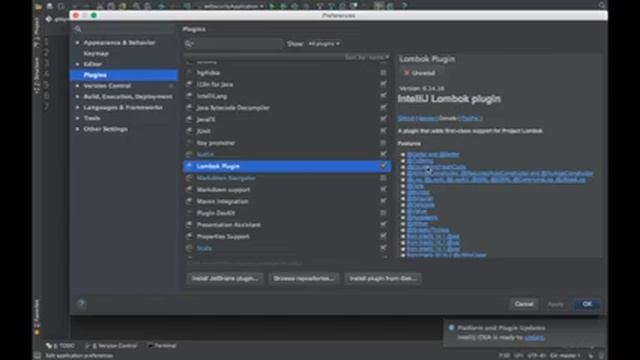Click the Presentation Assistant plugin icon
Viewport: 640px width, 360px height.
(x=189, y=225)
